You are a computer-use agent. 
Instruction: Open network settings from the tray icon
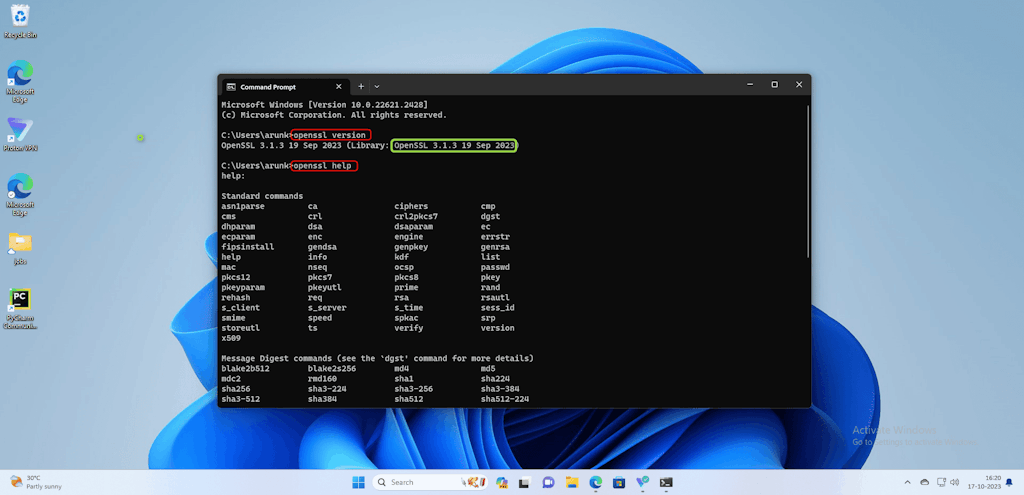pyautogui.click(x=940, y=483)
